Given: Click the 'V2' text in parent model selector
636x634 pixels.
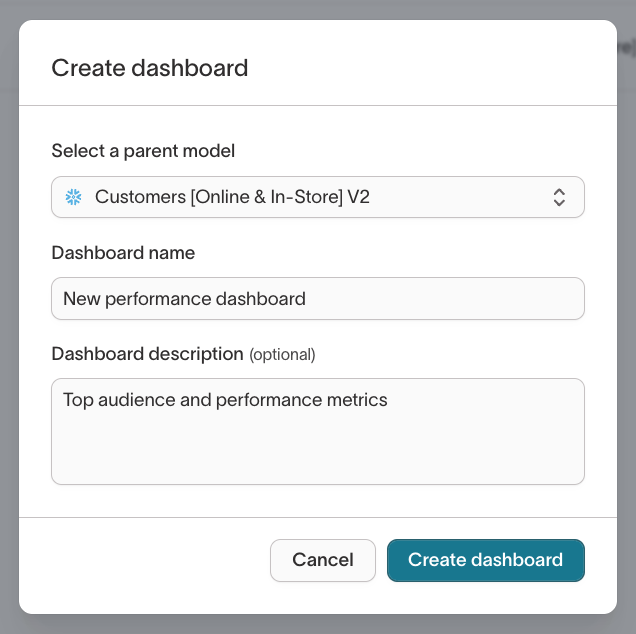Looking at the screenshot, I should [358, 197].
